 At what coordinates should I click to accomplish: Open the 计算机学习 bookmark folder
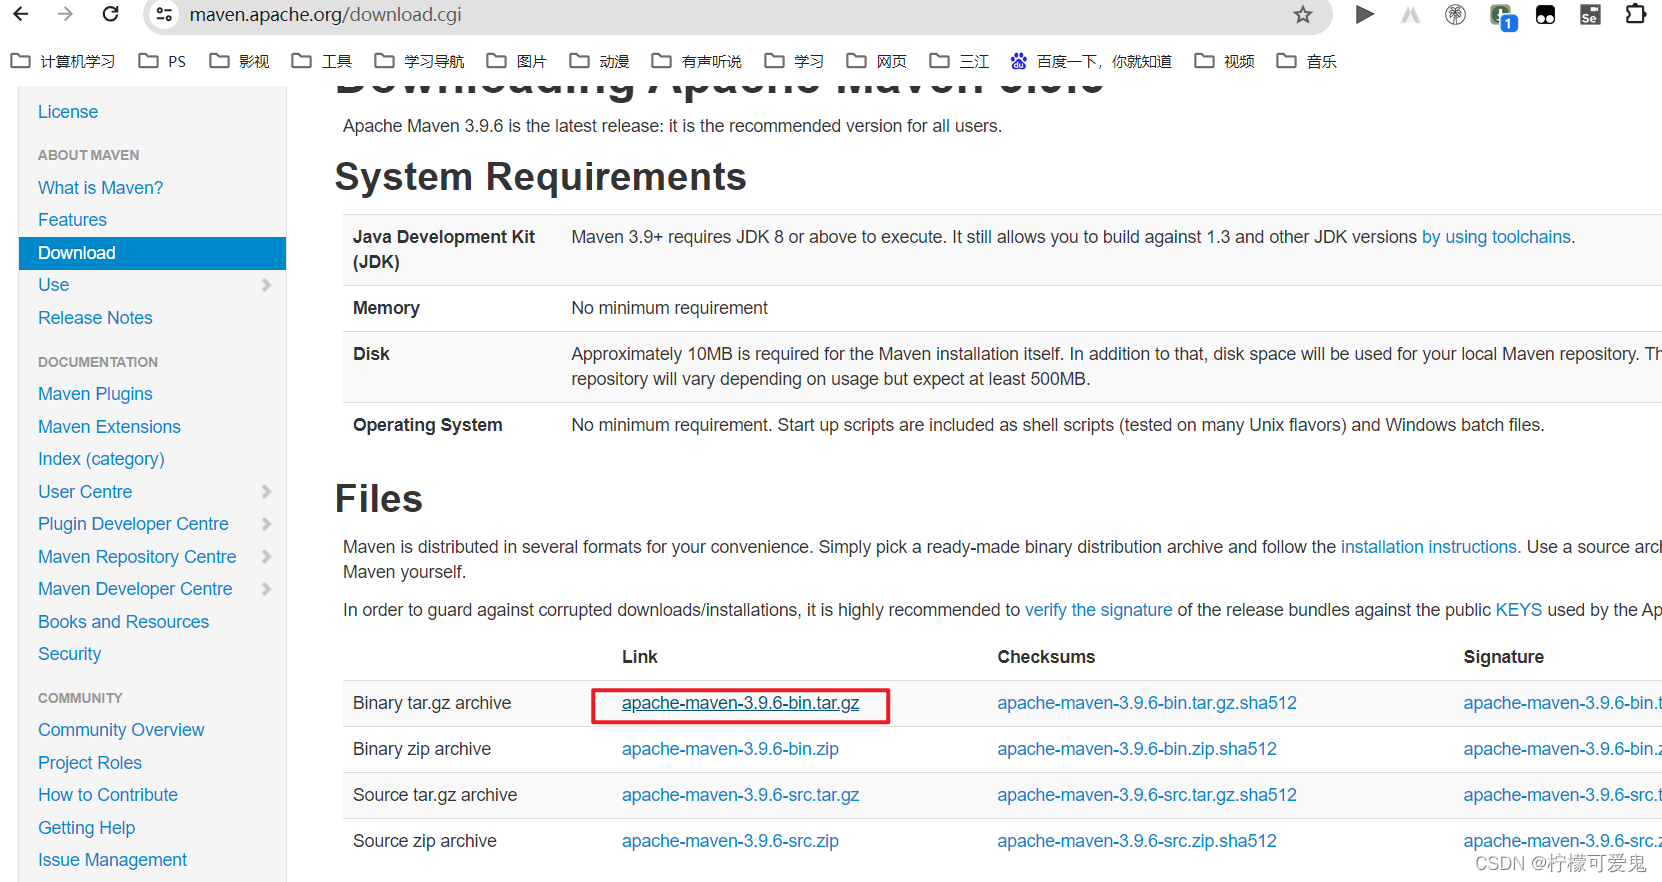tap(63, 61)
